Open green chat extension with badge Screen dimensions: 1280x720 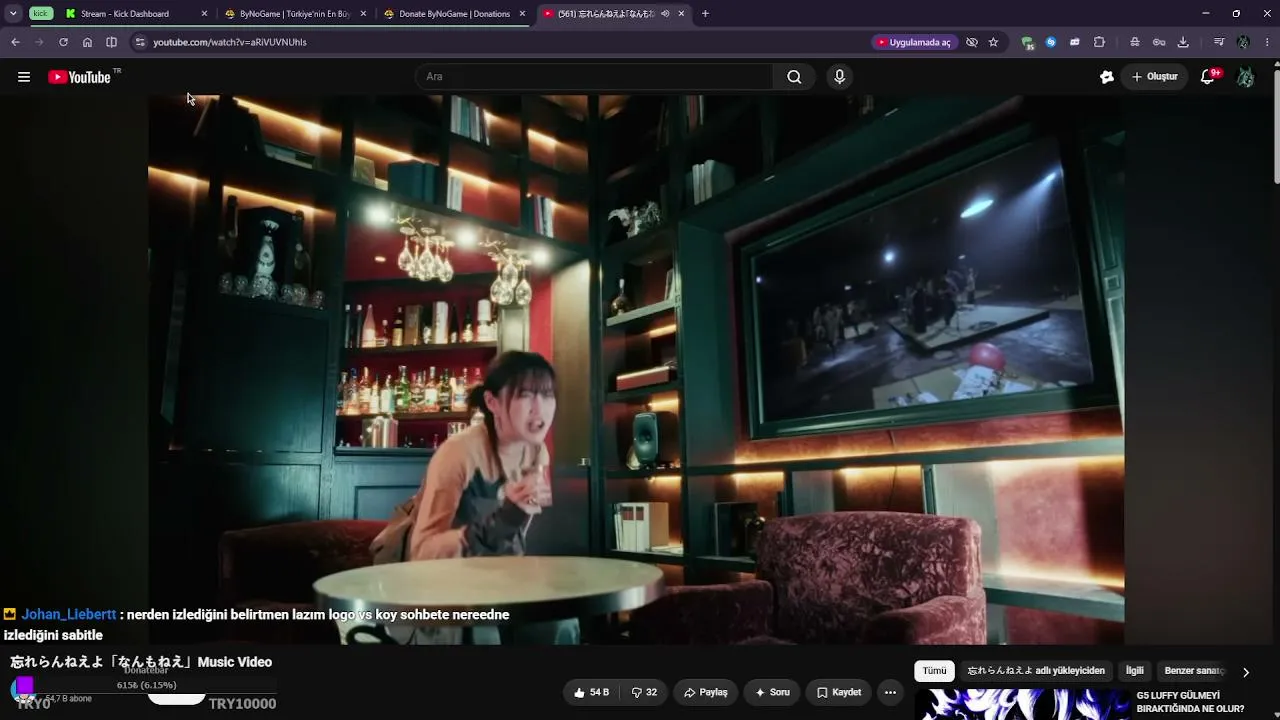tap(1027, 42)
